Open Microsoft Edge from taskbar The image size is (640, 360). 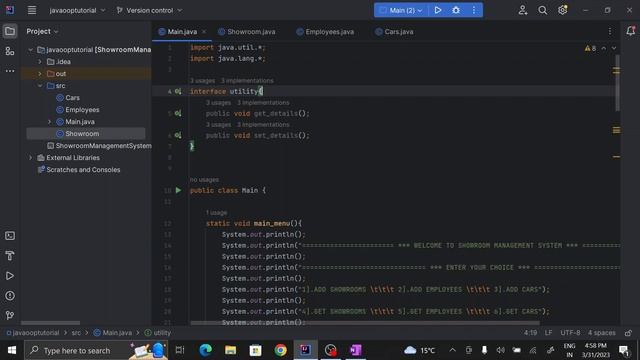(x=205, y=350)
